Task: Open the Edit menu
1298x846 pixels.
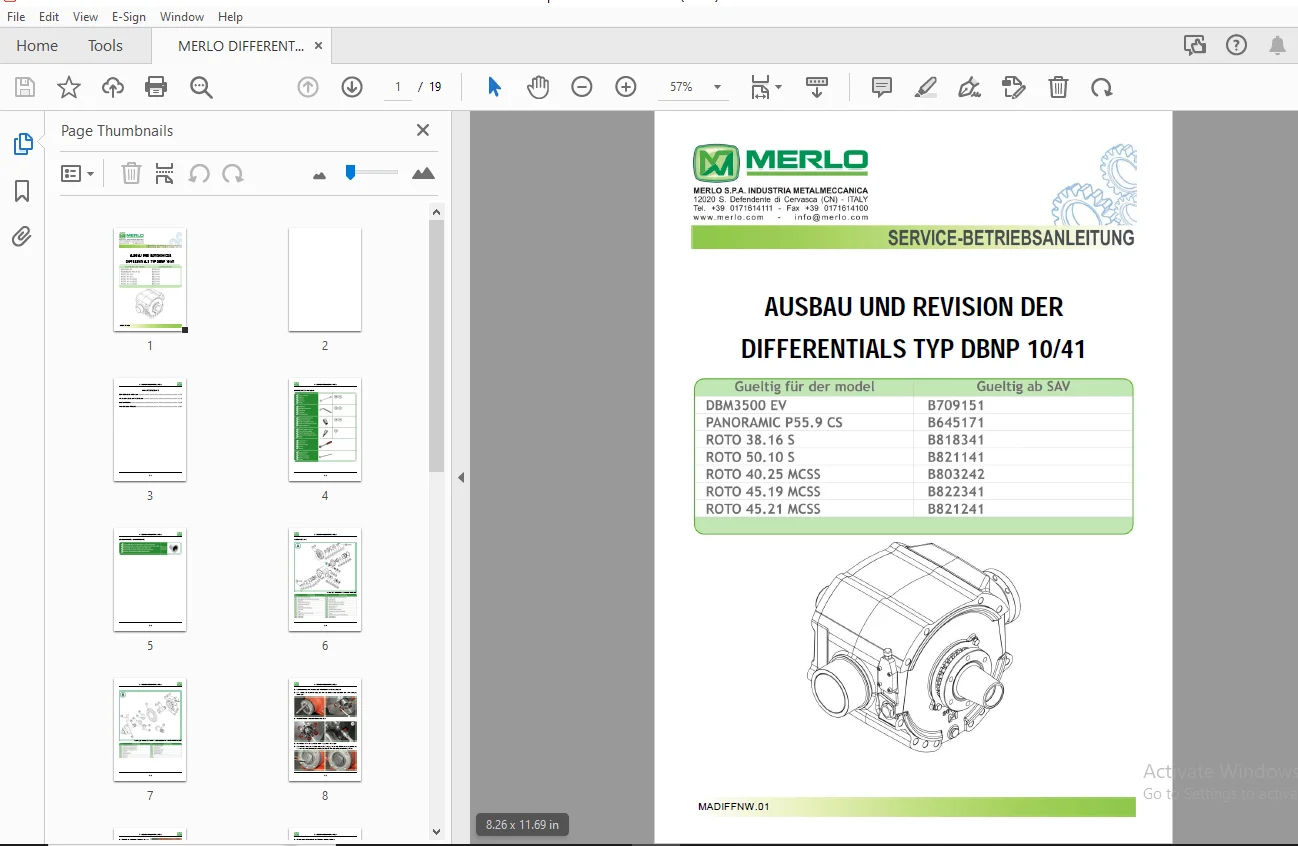Action: [x=49, y=17]
